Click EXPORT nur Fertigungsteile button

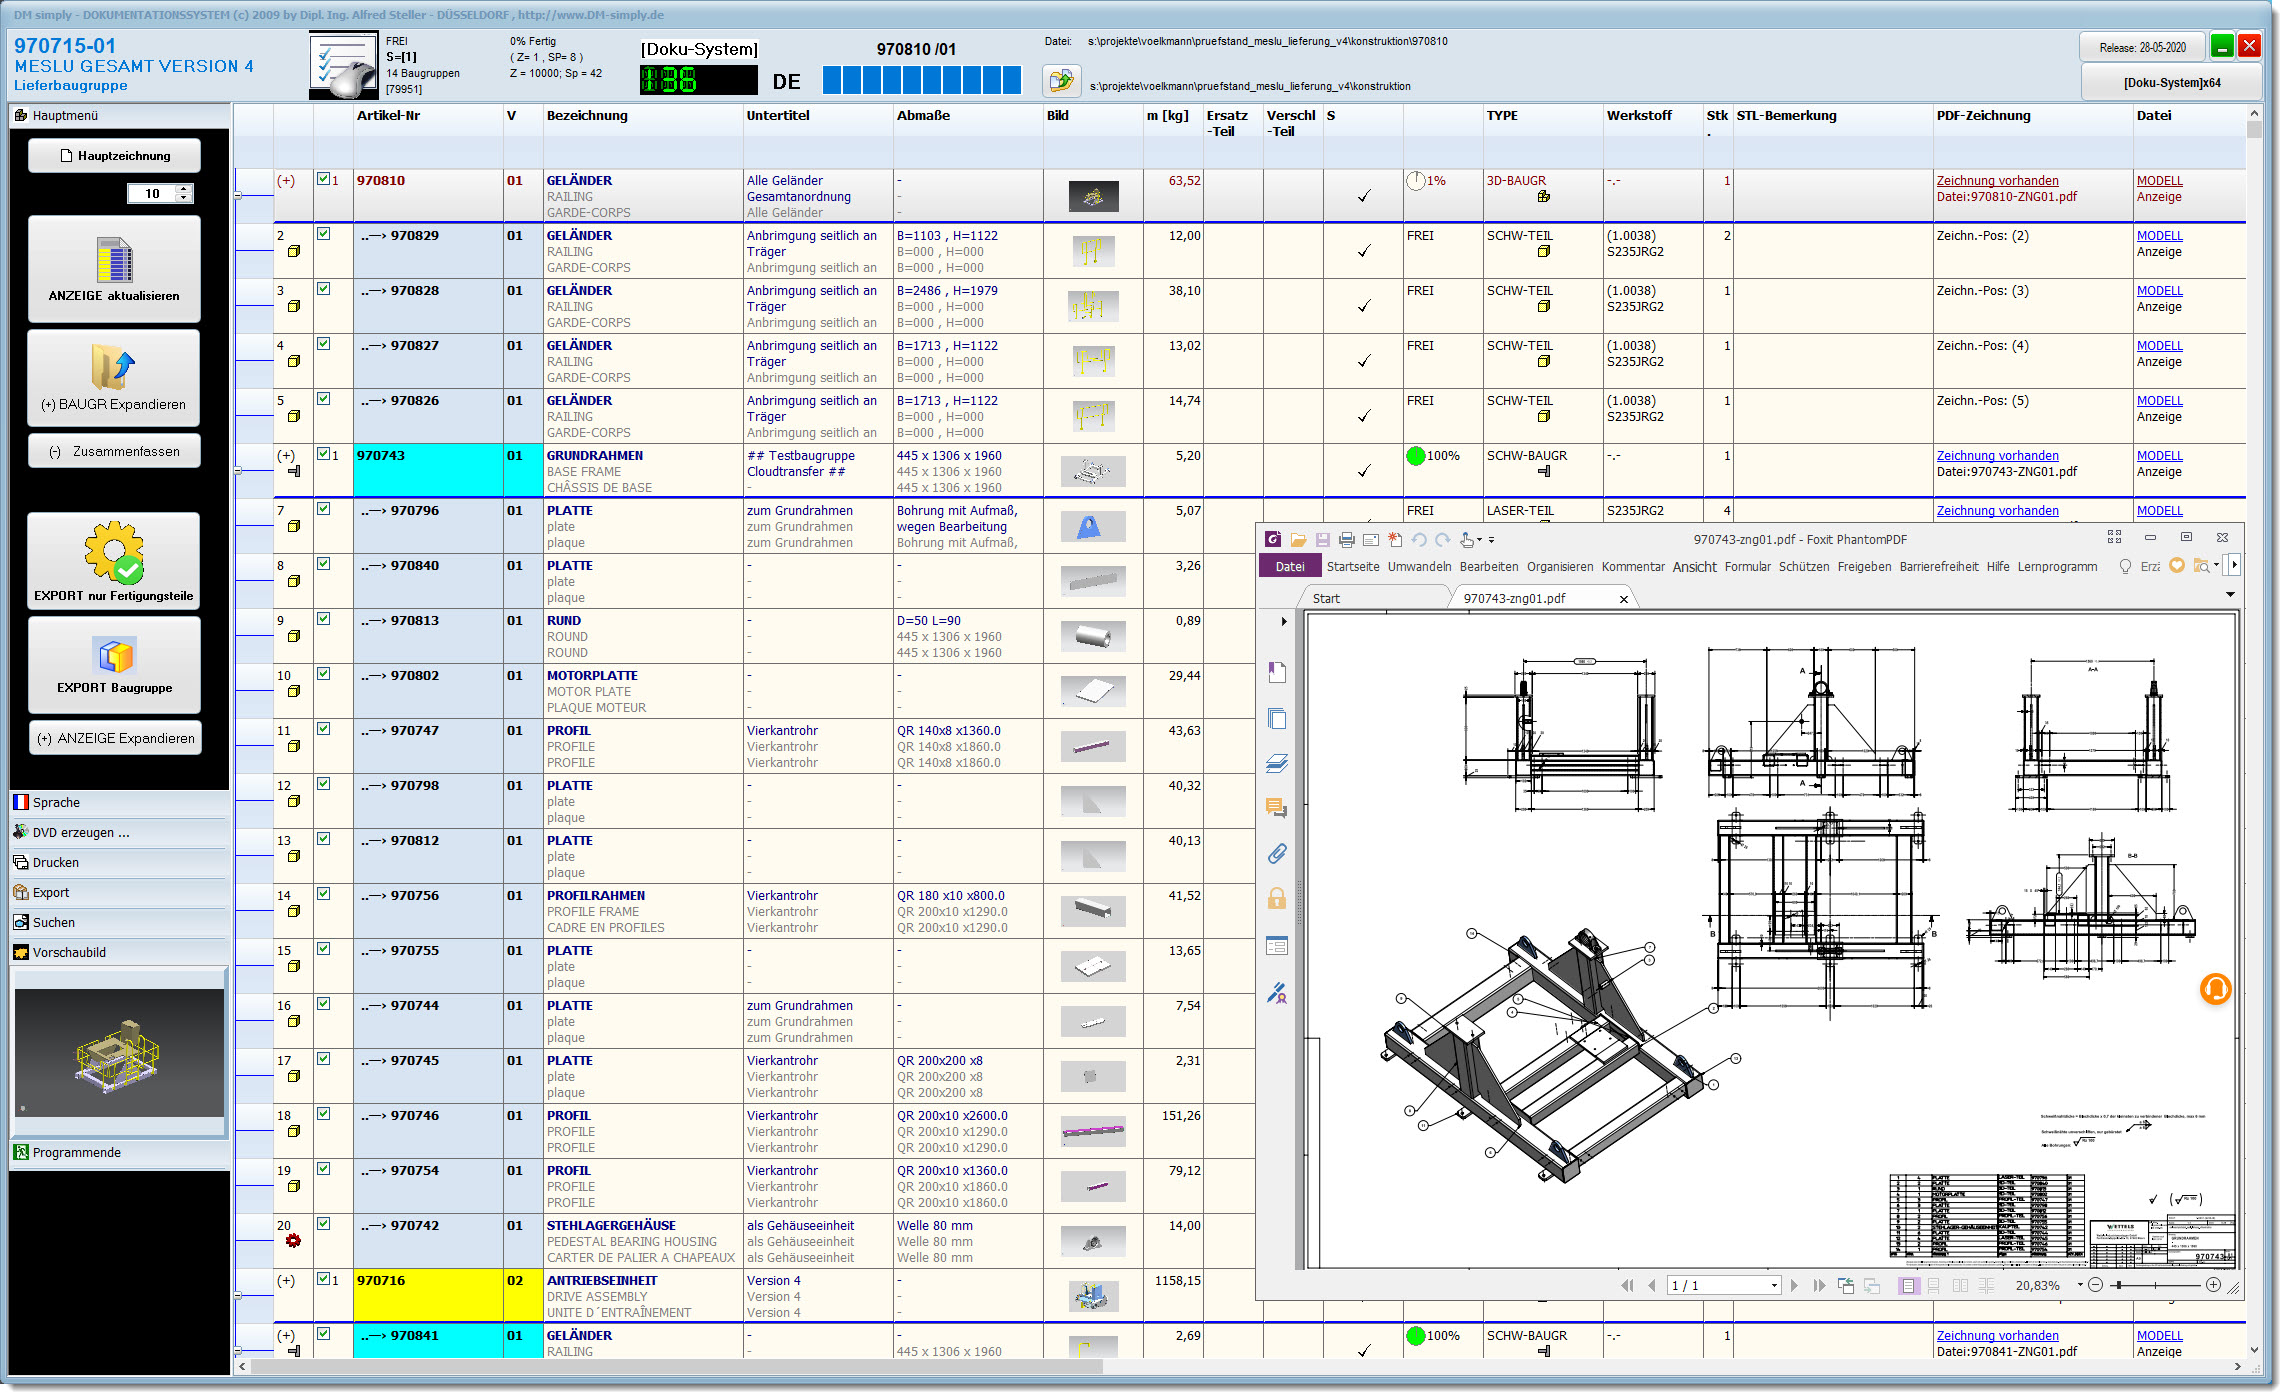click(x=114, y=561)
